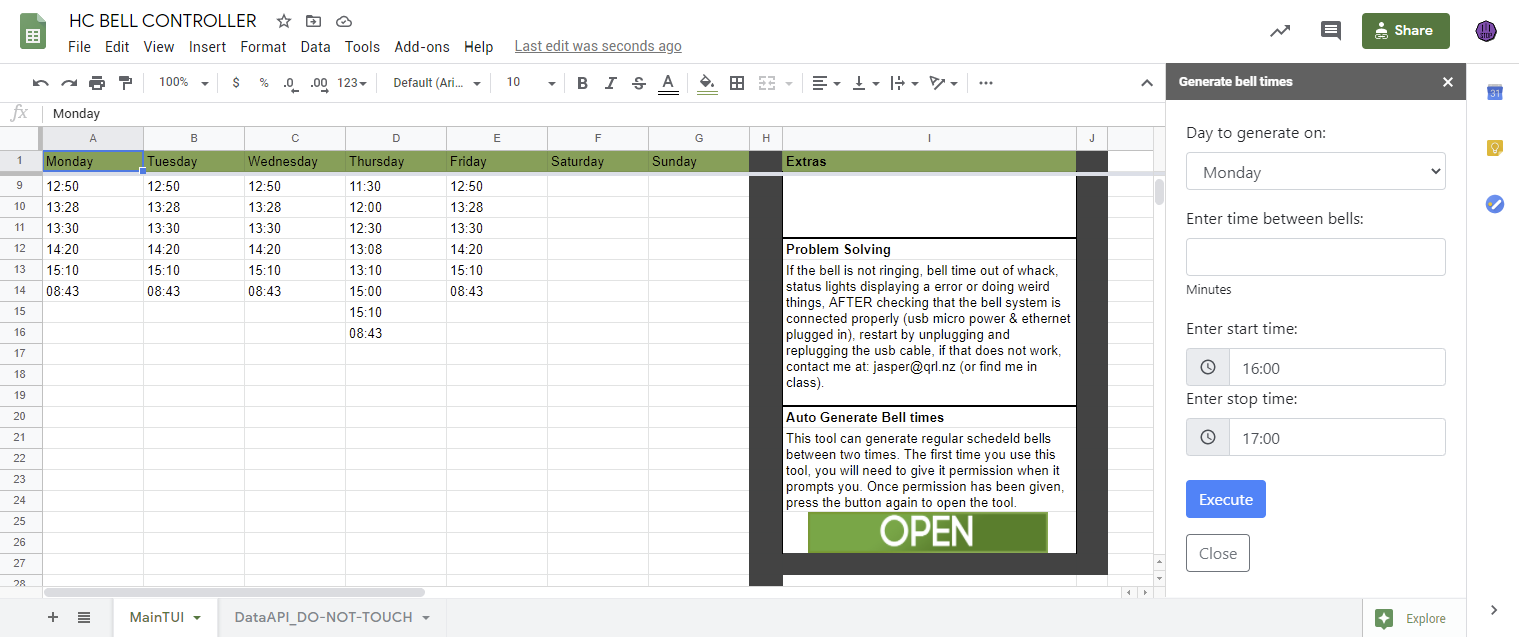Toggle strikethrough formatting

(639, 83)
